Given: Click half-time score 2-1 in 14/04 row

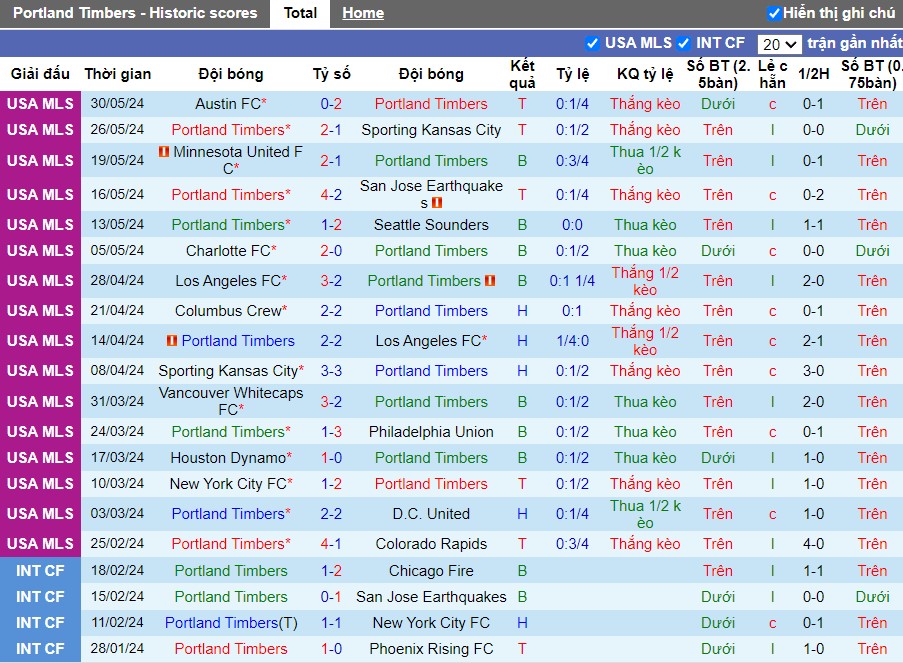Looking at the screenshot, I should [813, 340].
